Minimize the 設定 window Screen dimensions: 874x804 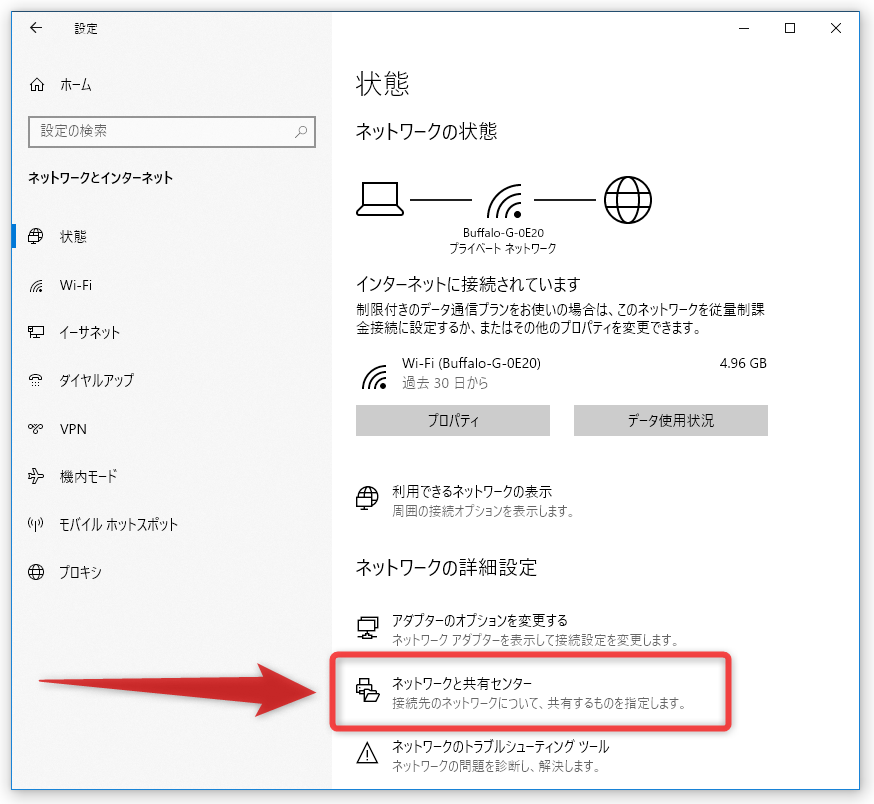(744, 28)
